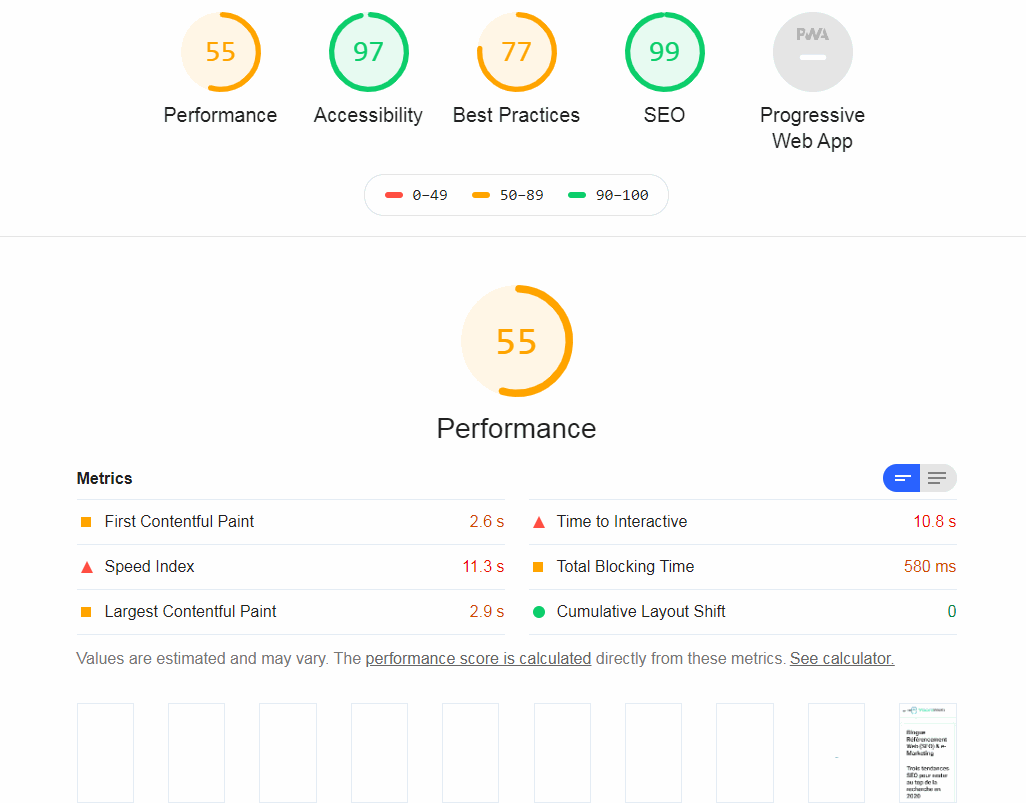Toggle the compact metrics view button
Image resolution: width=1026 pixels, height=803 pixels.
pyautogui.click(x=901, y=478)
